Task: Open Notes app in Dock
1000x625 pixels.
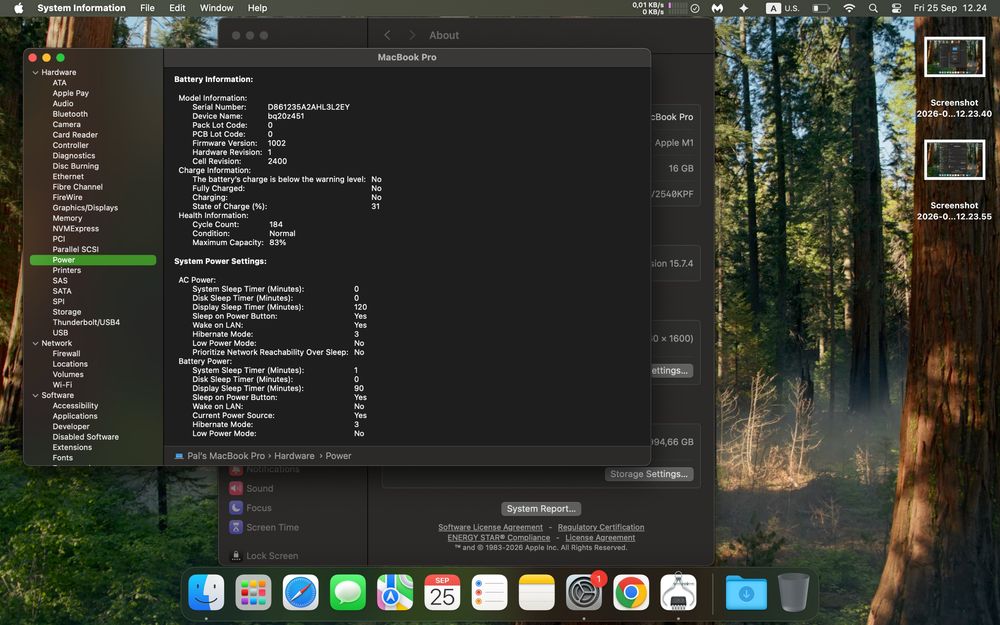Action: [536, 592]
